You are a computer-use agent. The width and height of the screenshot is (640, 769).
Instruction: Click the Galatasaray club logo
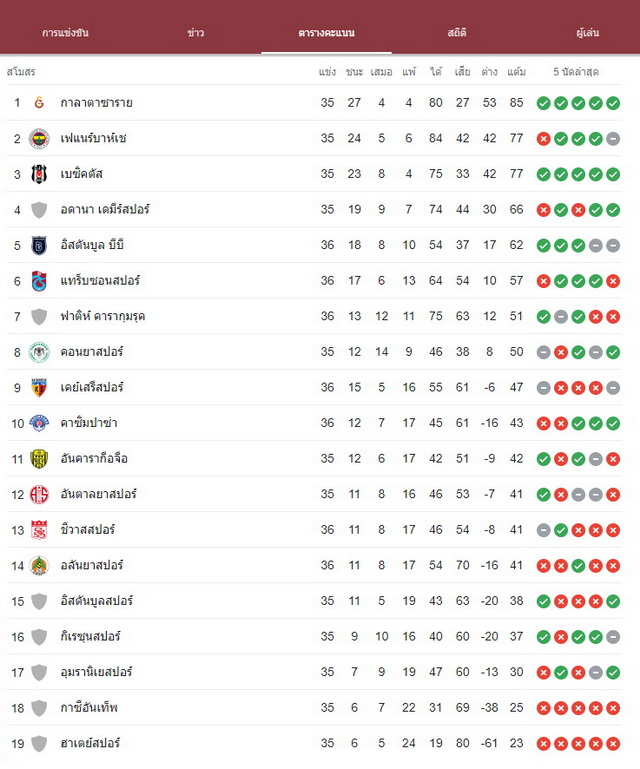(x=39, y=103)
